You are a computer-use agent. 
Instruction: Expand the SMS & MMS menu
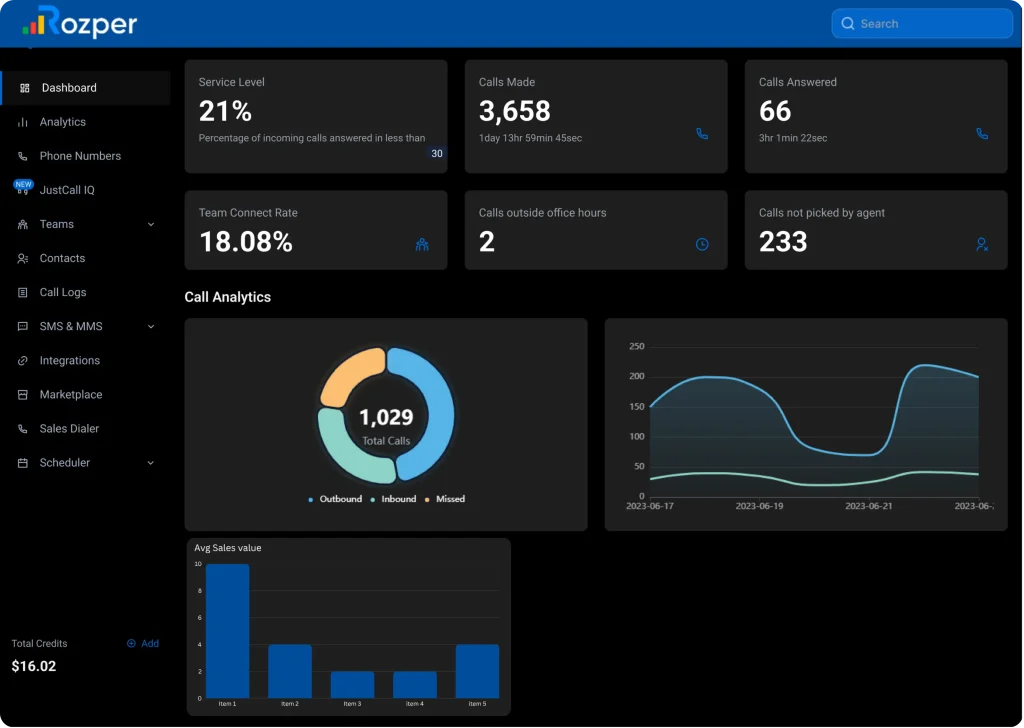click(x=152, y=326)
